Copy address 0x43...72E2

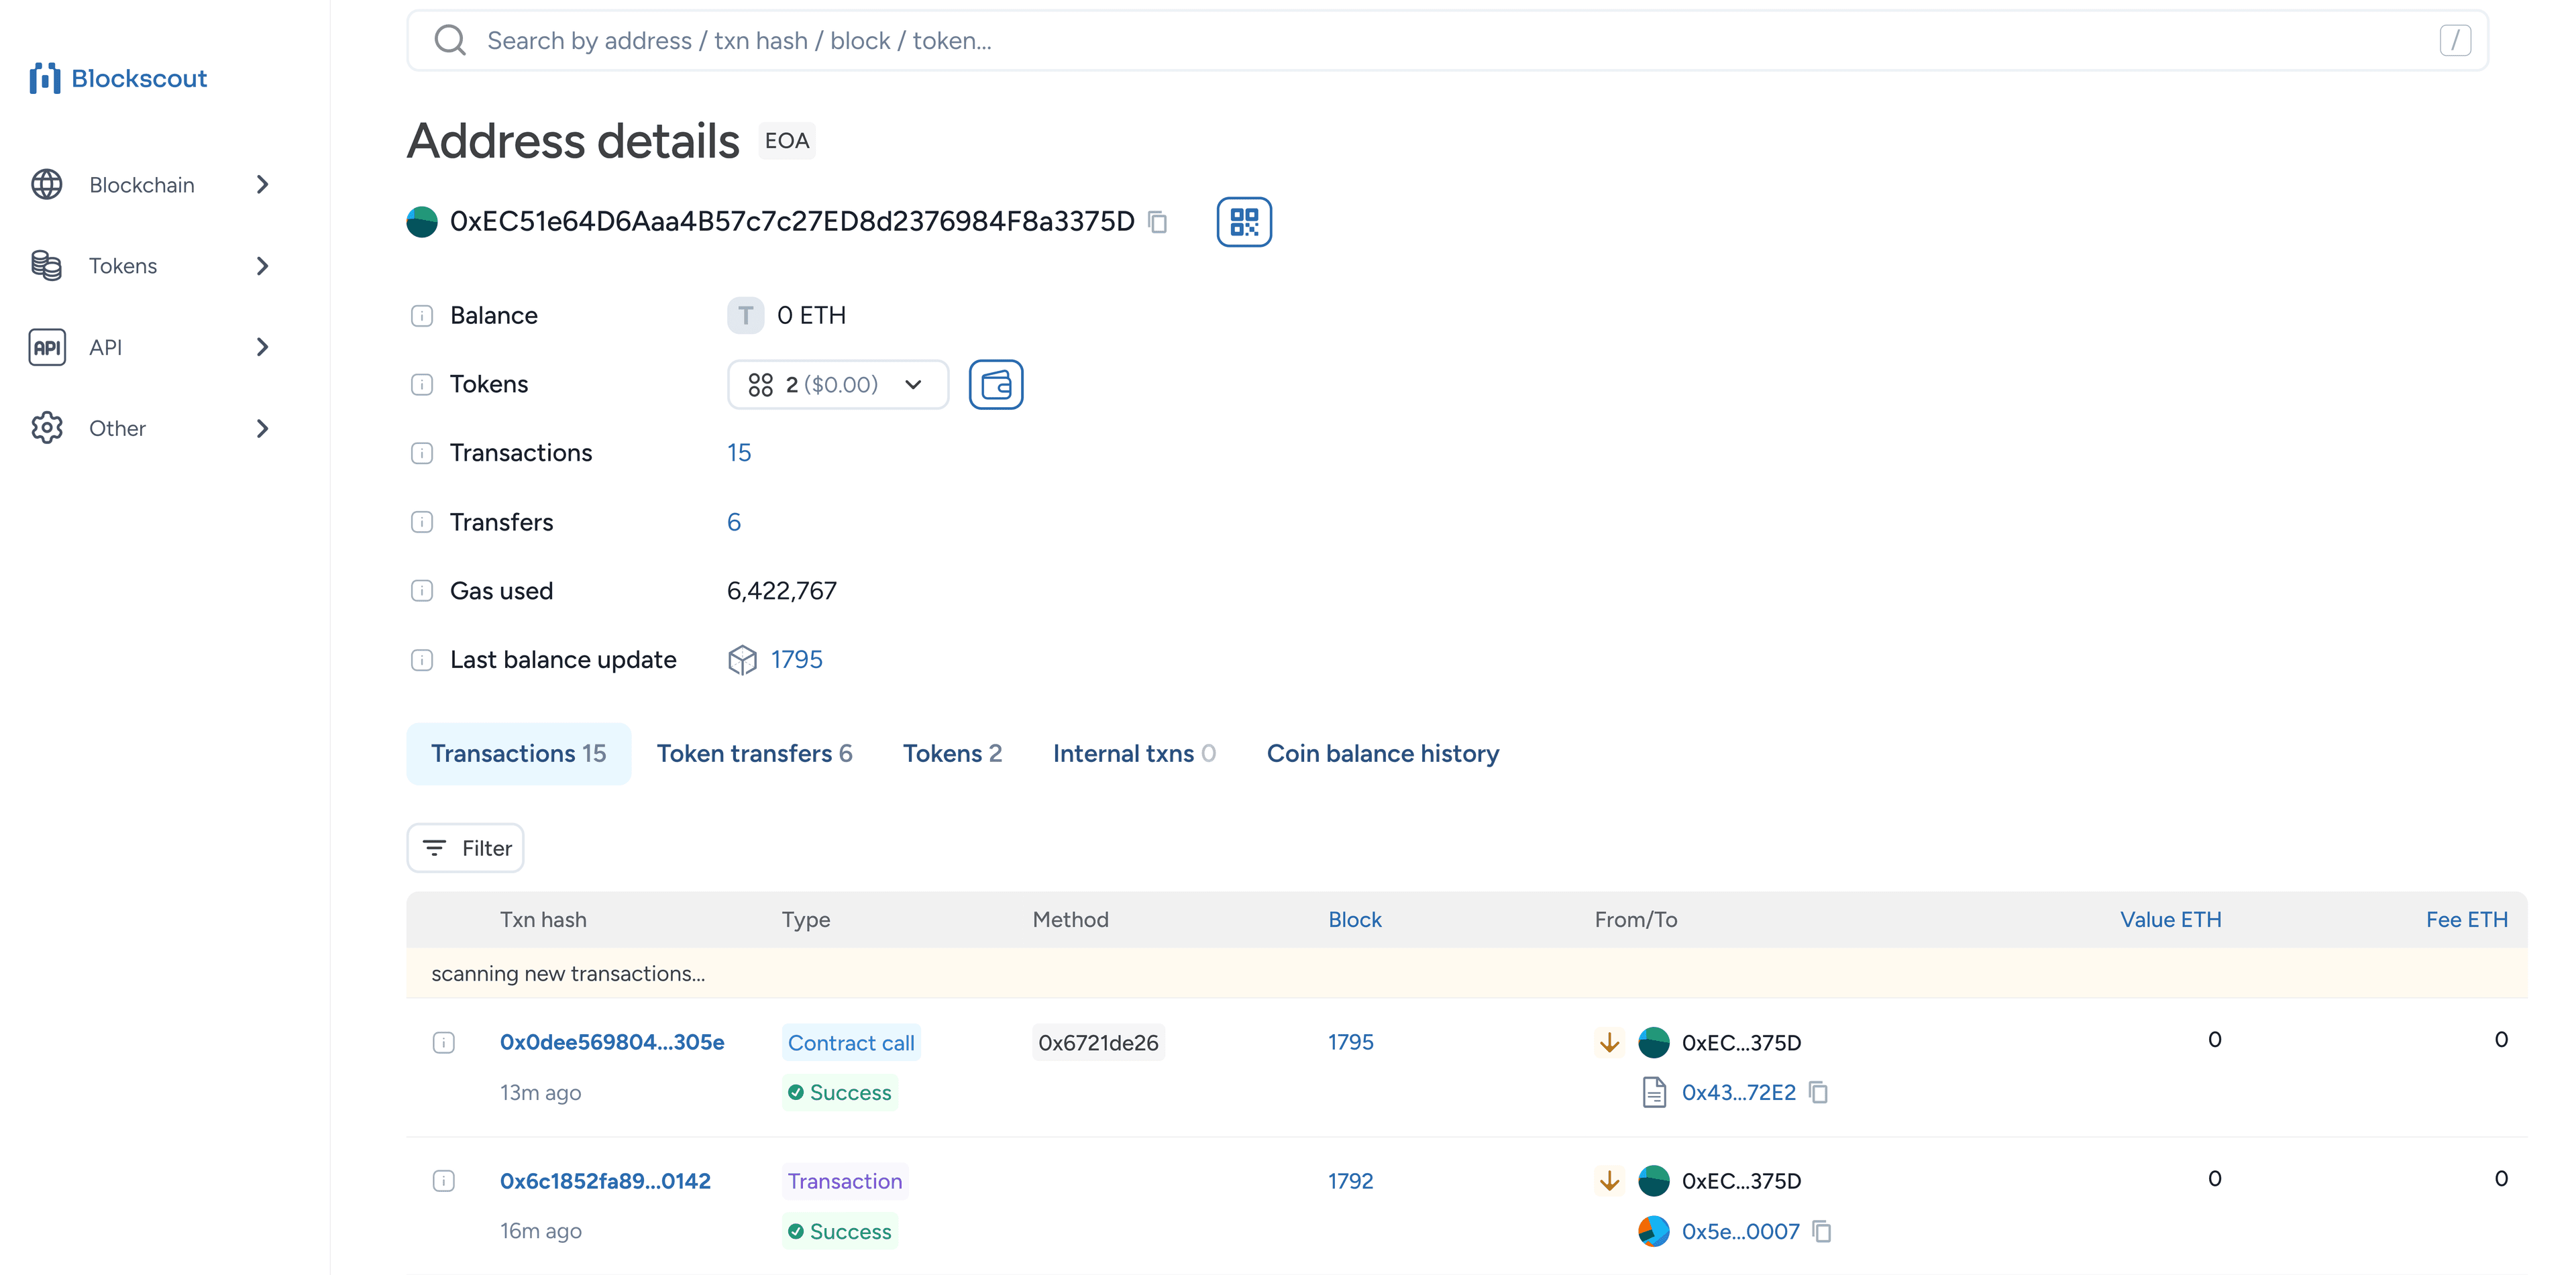[1819, 1093]
